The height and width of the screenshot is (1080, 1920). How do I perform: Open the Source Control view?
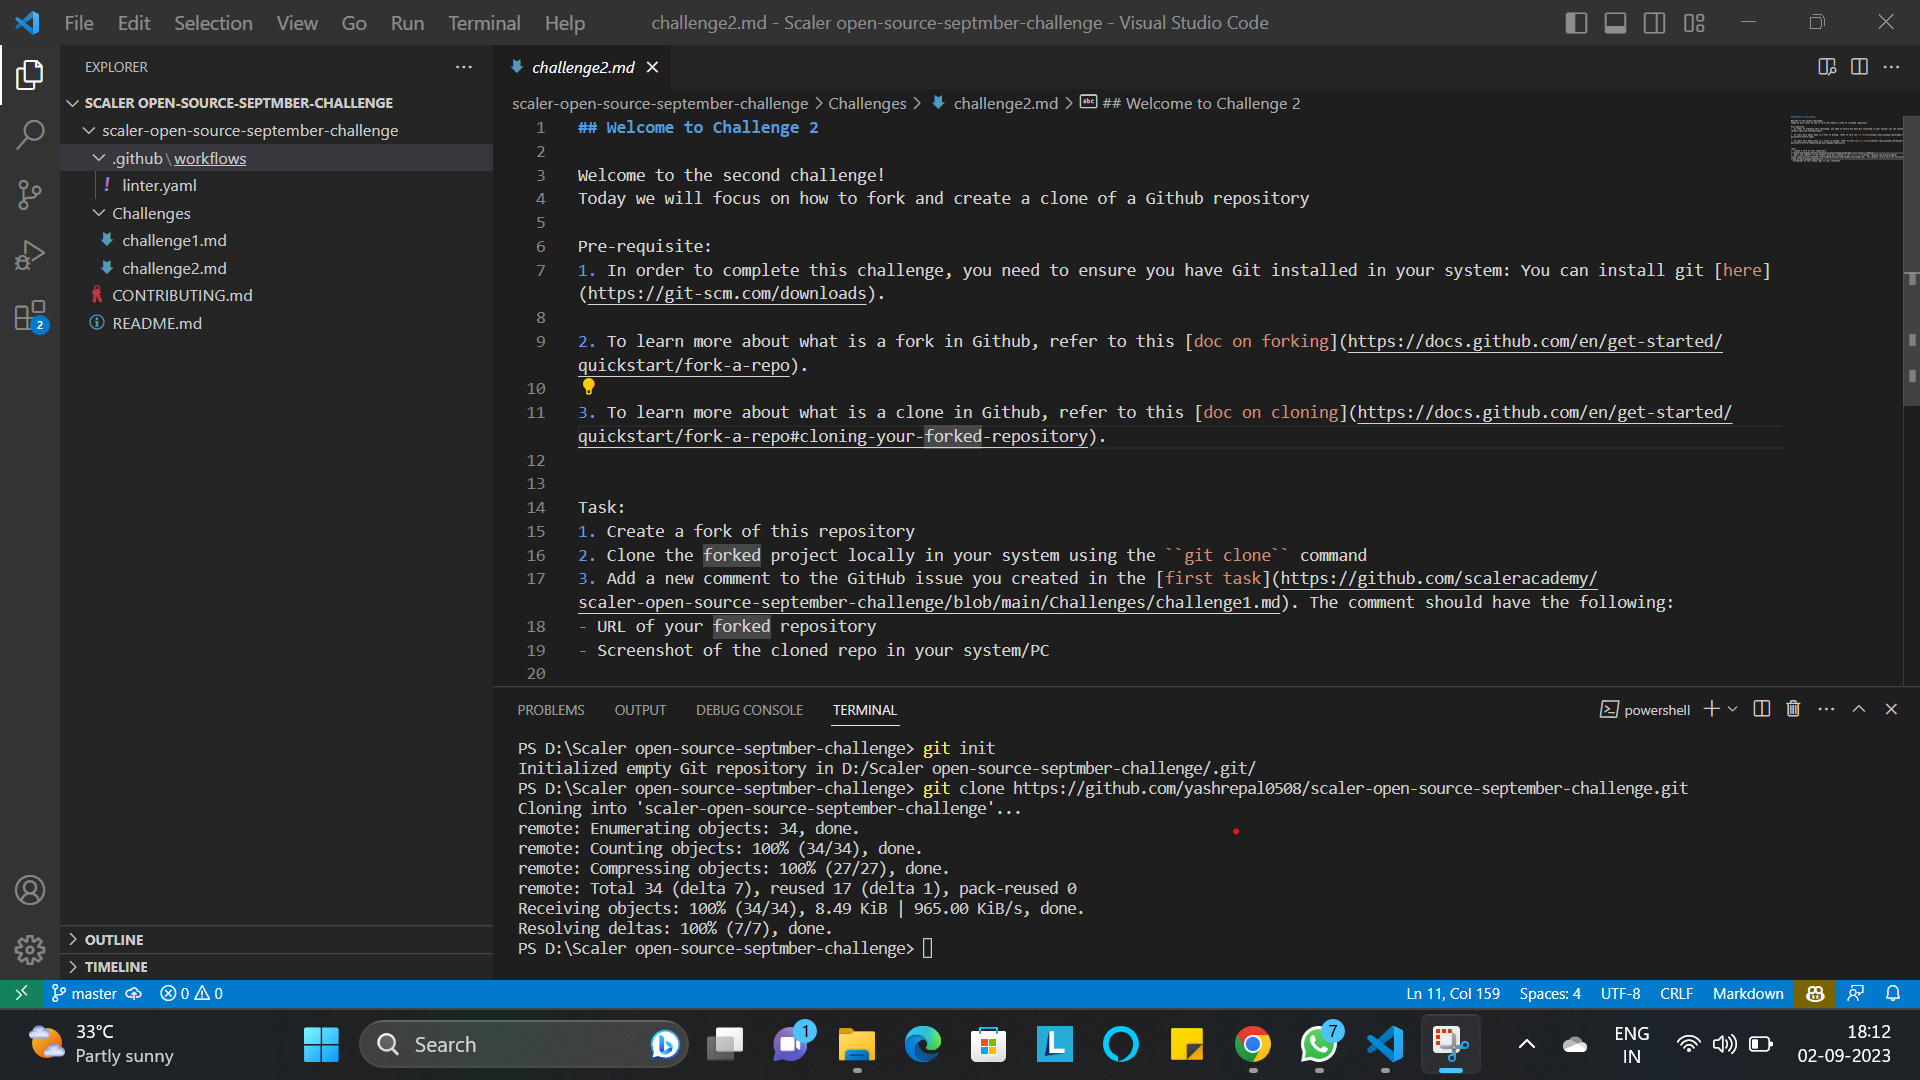30,194
